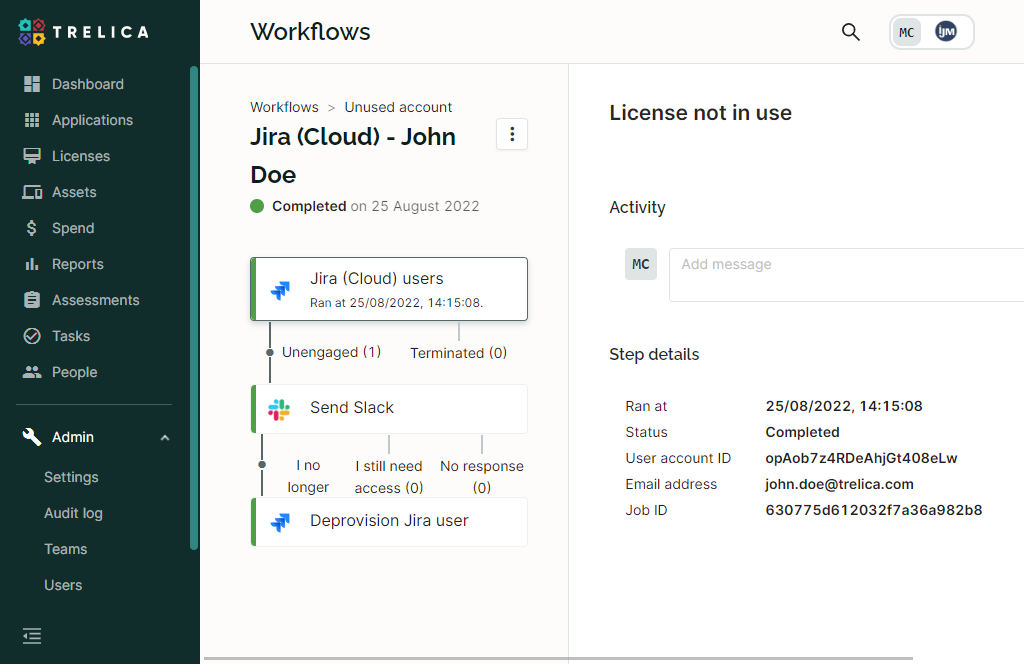Click the Tasks checkmark icon
The height and width of the screenshot is (664, 1024).
coord(32,336)
